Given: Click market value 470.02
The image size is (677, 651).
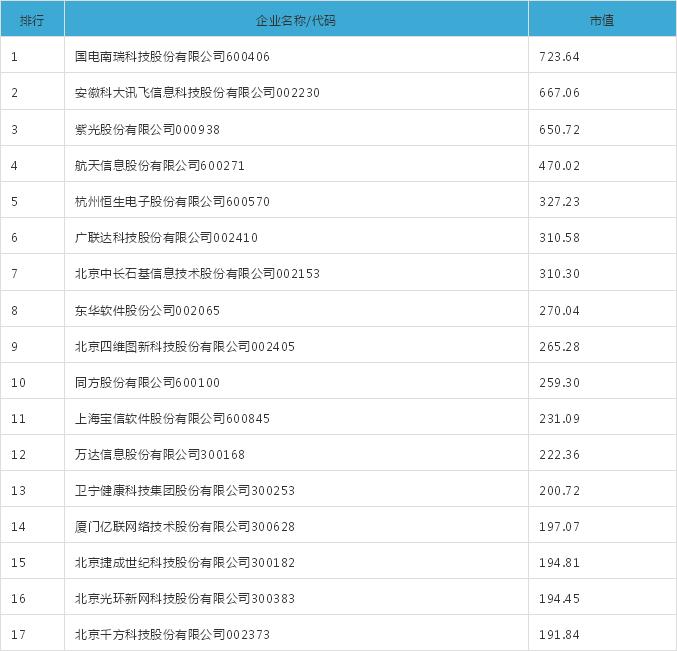Looking at the screenshot, I should (x=560, y=166).
